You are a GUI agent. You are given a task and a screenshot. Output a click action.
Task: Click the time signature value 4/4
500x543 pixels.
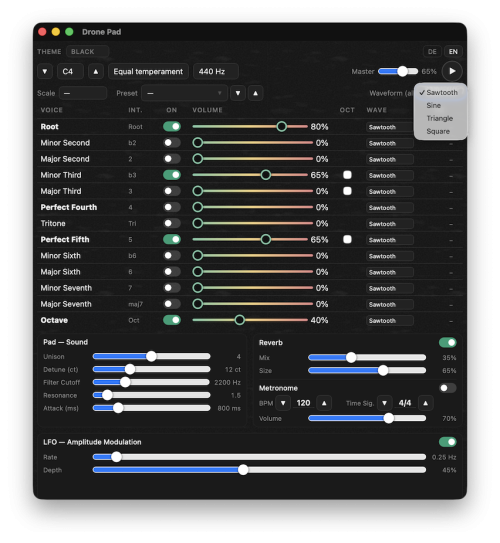point(405,403)
